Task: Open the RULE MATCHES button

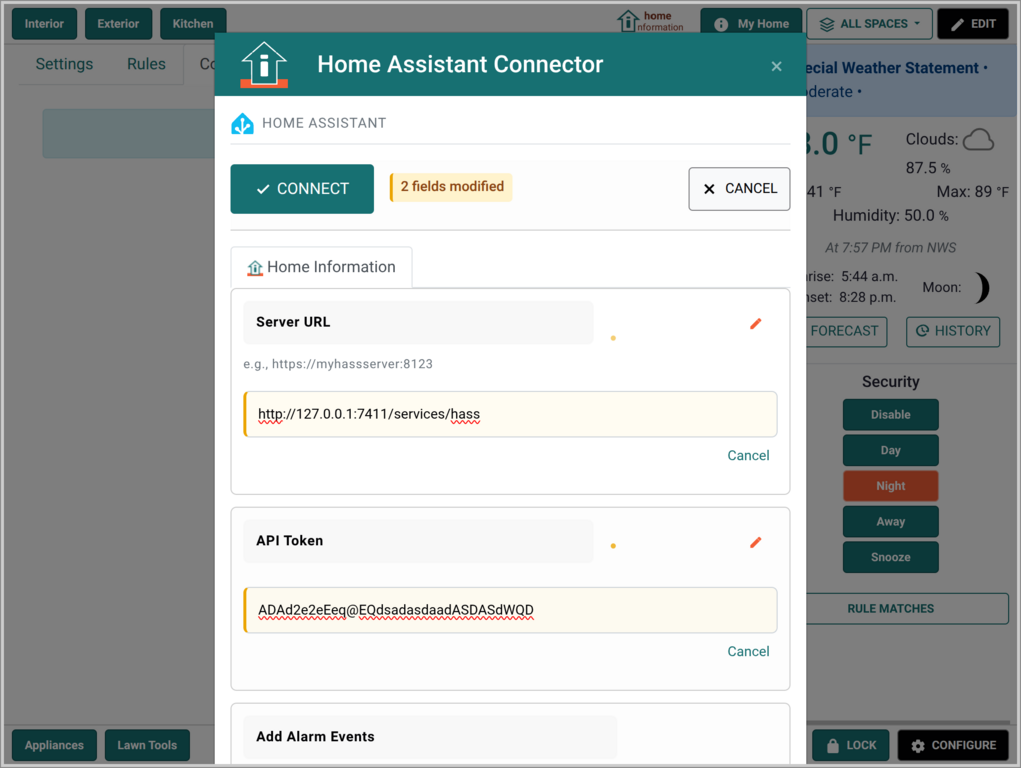Action: [907, 609]
